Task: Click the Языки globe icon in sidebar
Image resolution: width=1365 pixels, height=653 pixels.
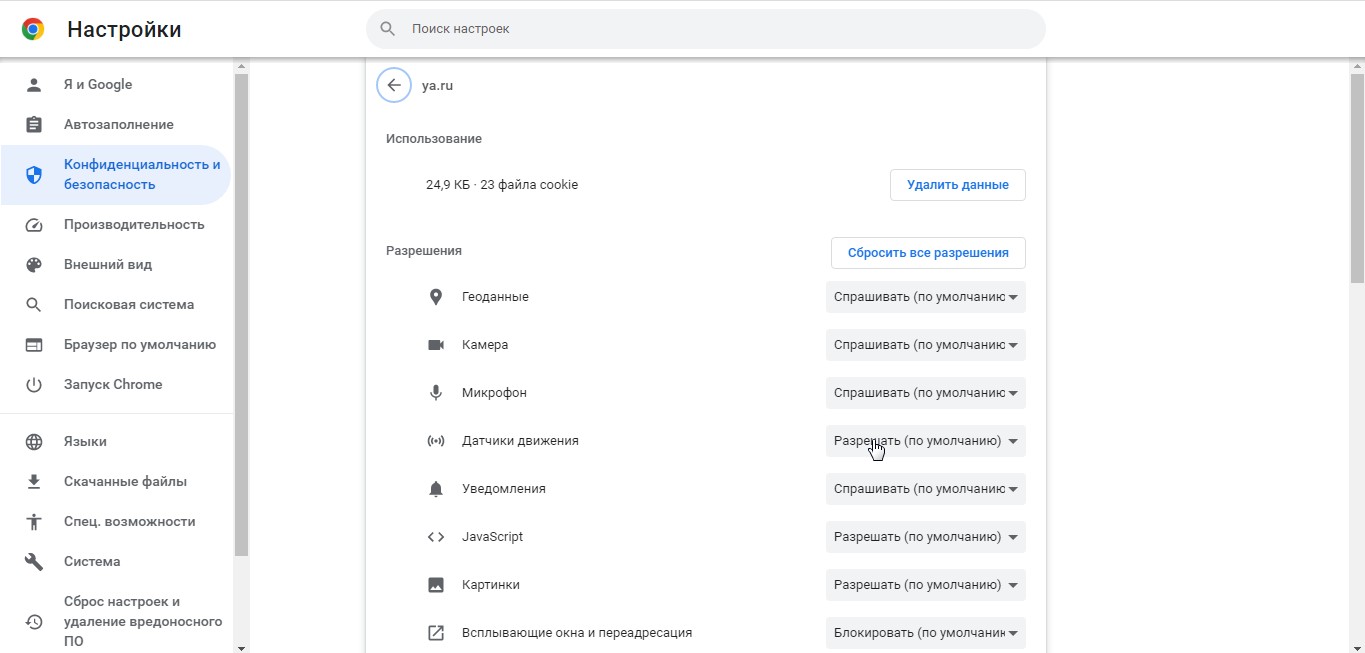Action: [x=33, y=441]
